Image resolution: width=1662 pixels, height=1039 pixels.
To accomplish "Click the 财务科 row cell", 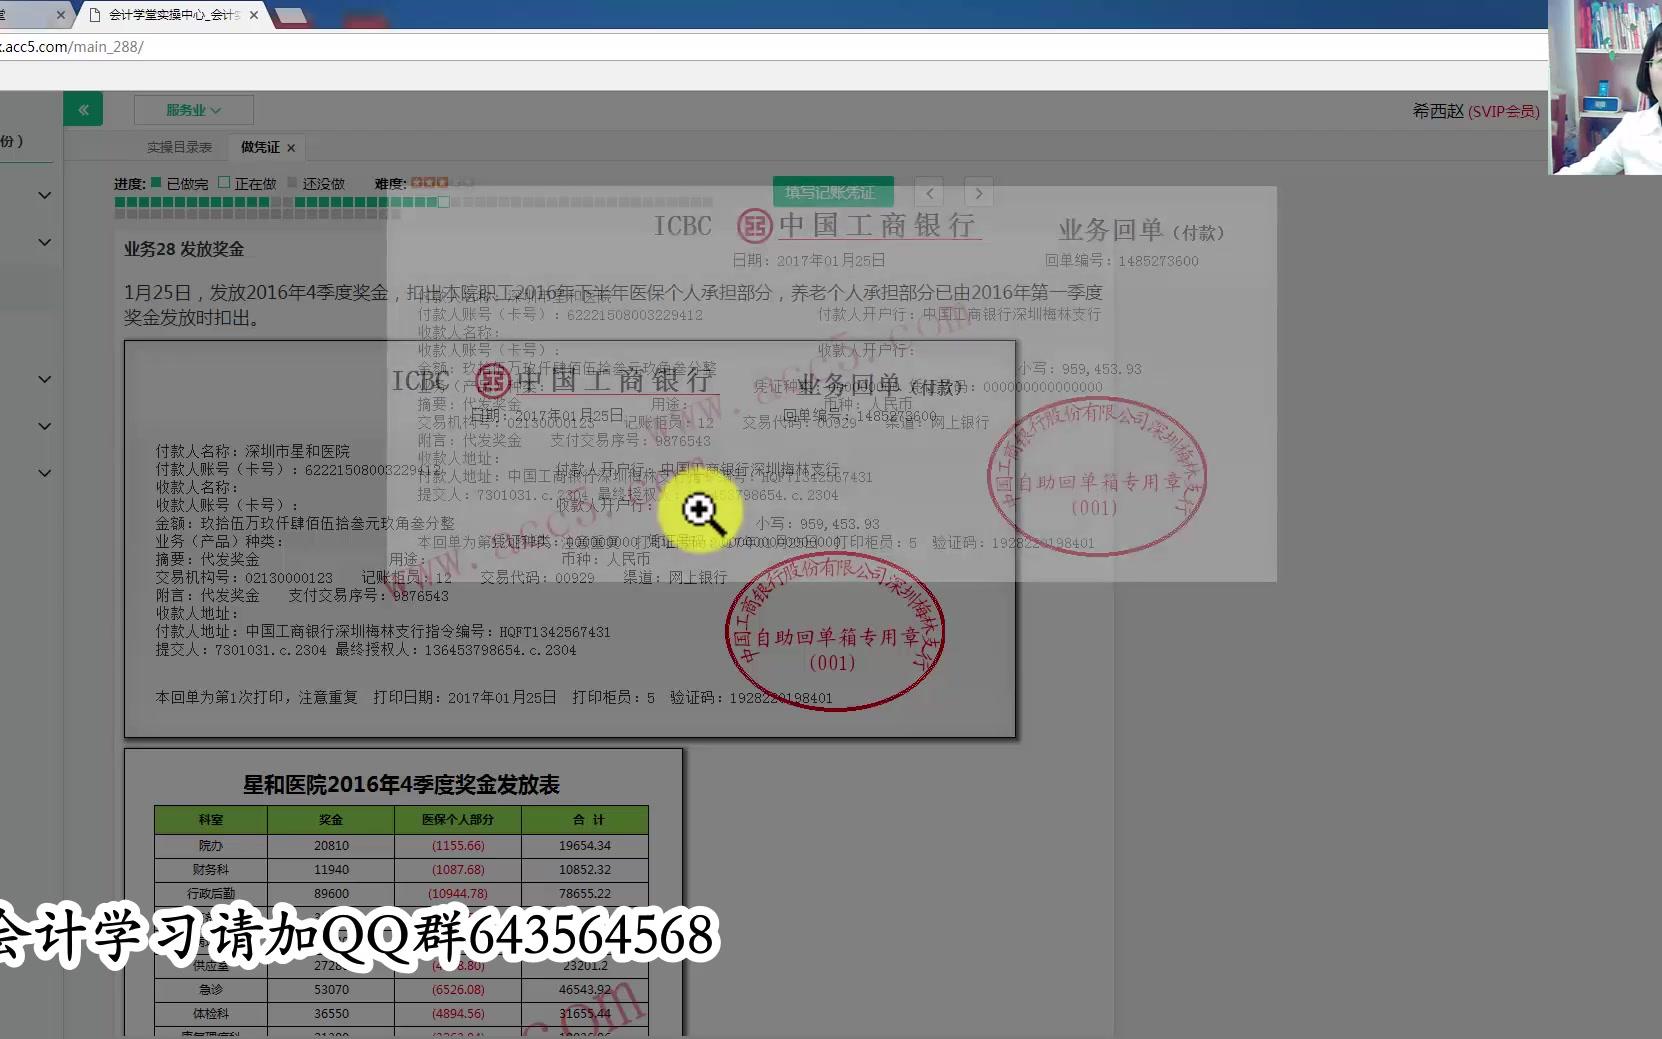I will [211, 870].
